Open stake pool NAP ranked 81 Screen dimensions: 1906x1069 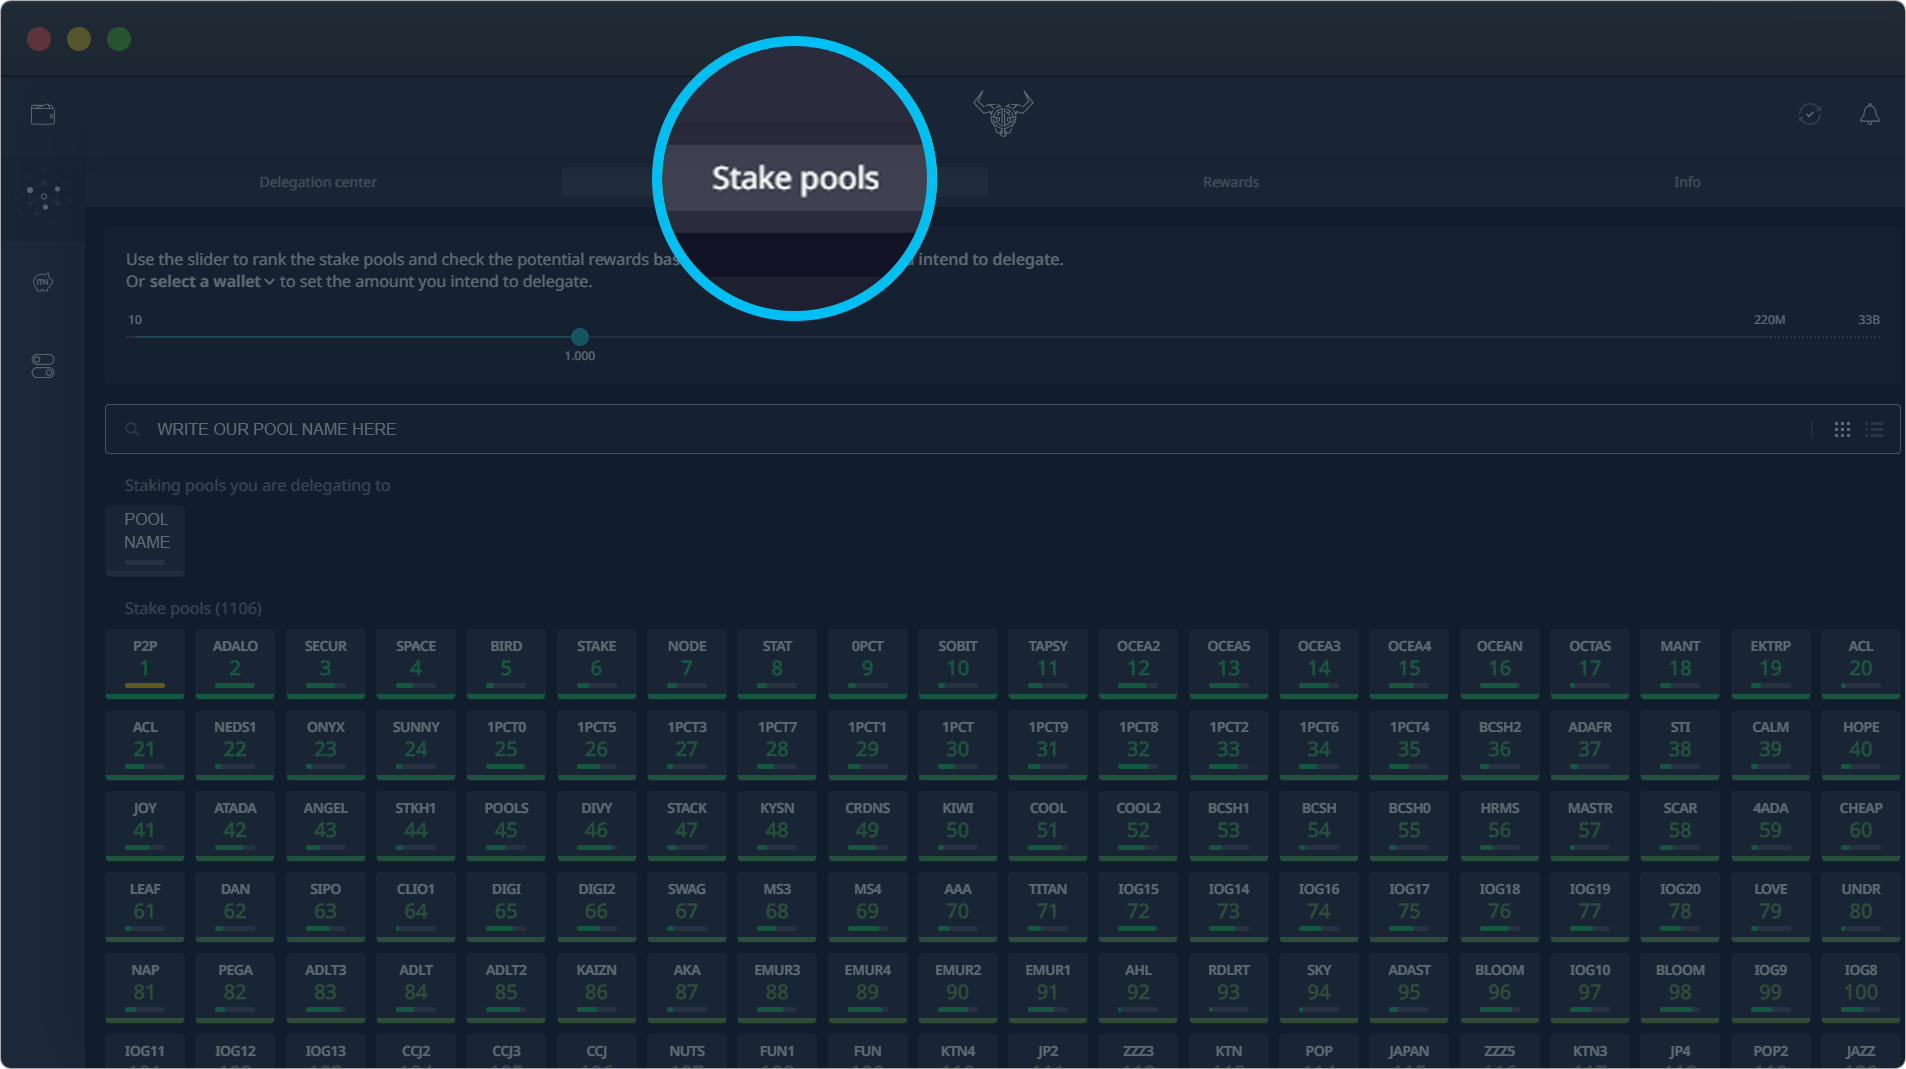pyautogui.click(x=145, y=988)
